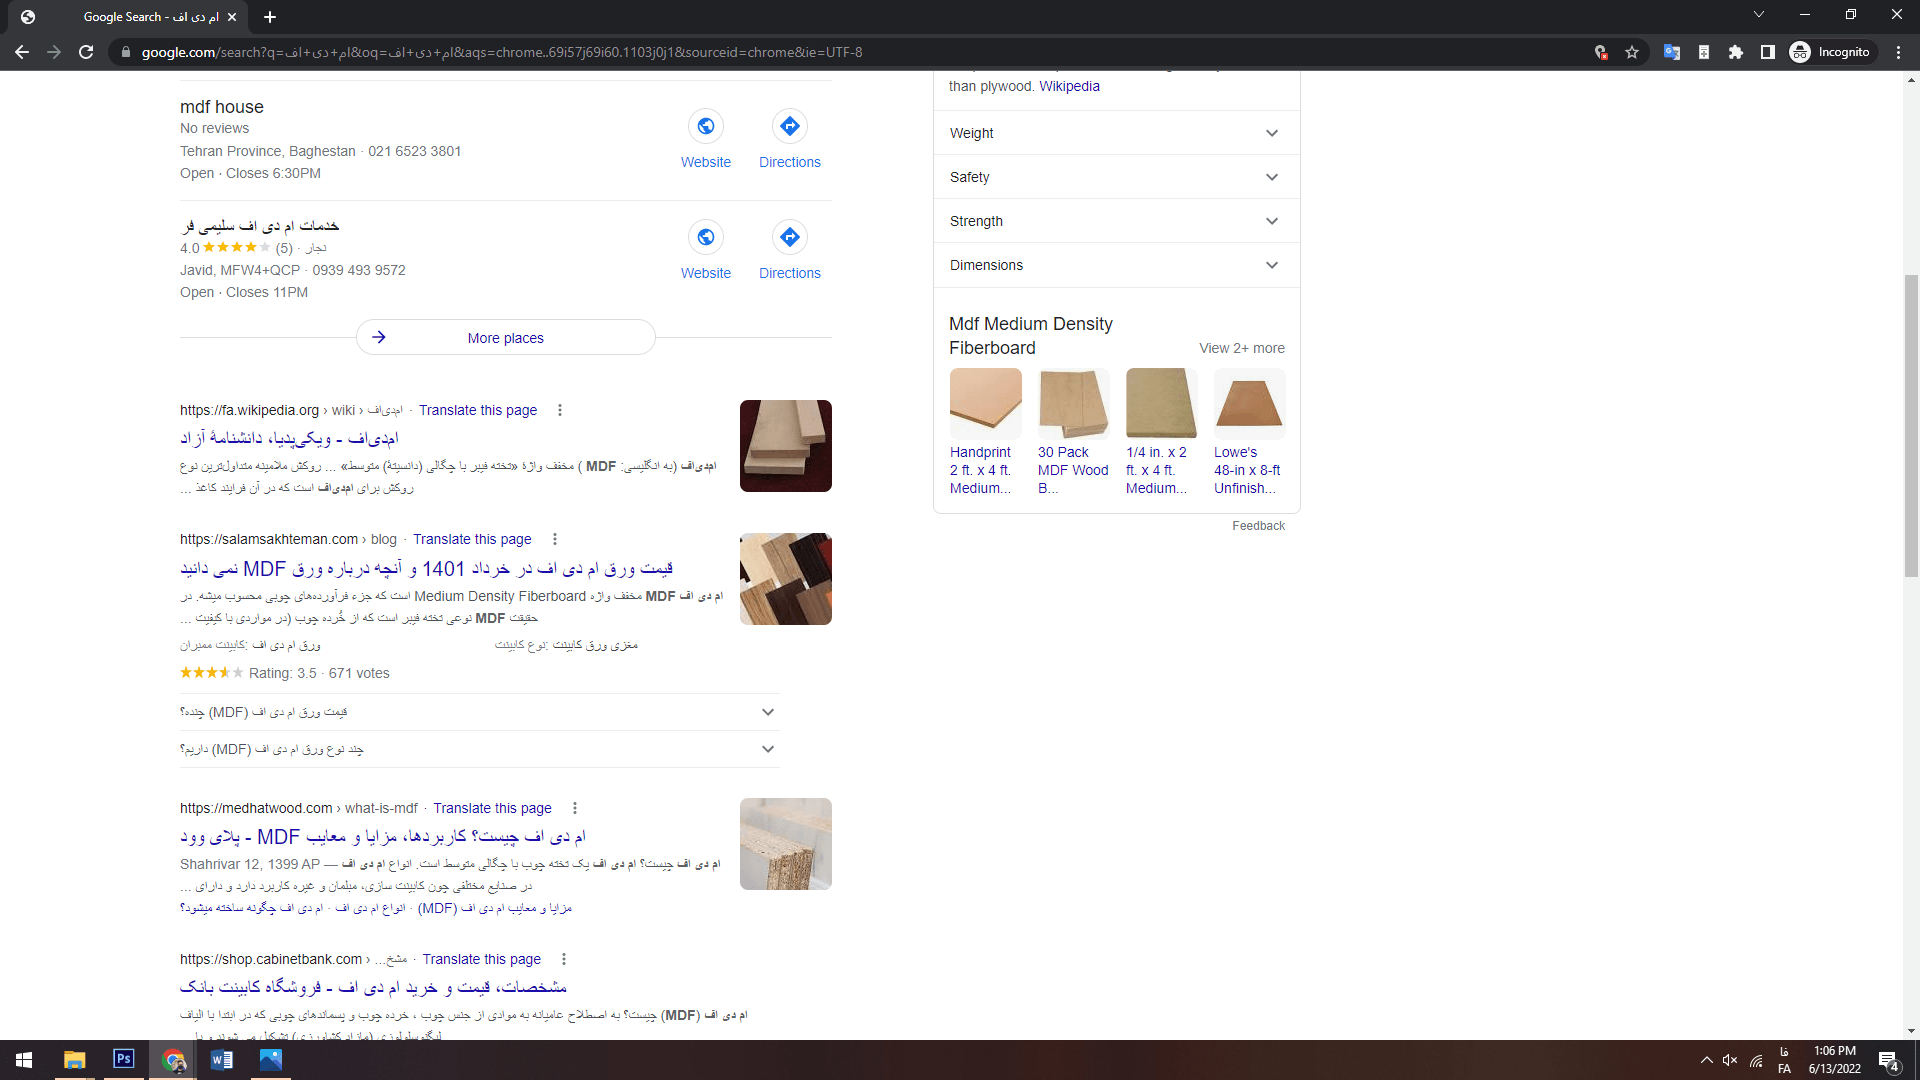Click the mdf house place title
This screenshot has width=1920, height=1080.
coord(222,107)
